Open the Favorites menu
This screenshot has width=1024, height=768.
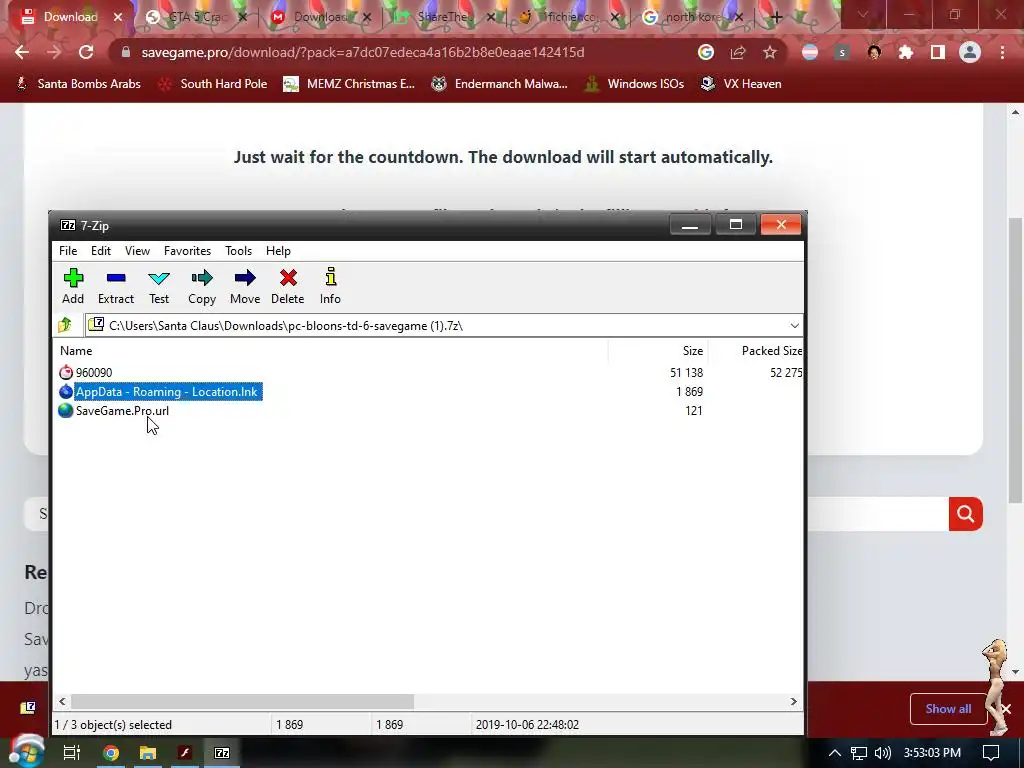coord(187,251)
